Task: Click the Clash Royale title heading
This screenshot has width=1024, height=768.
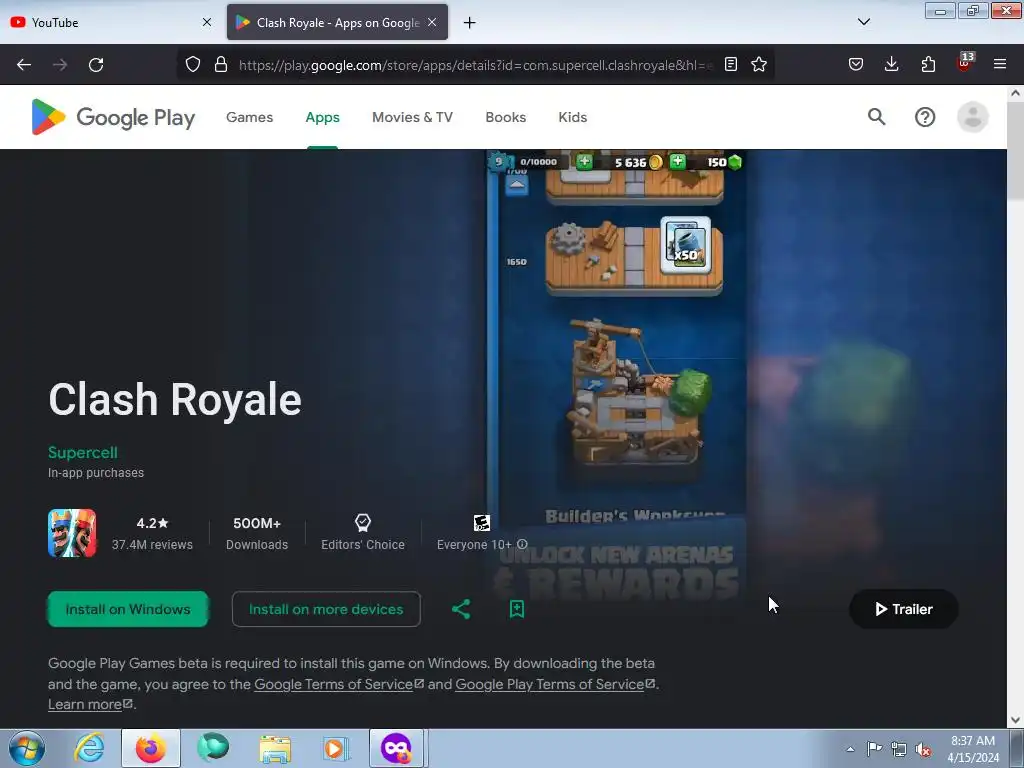Action: [x=175, y=399]
